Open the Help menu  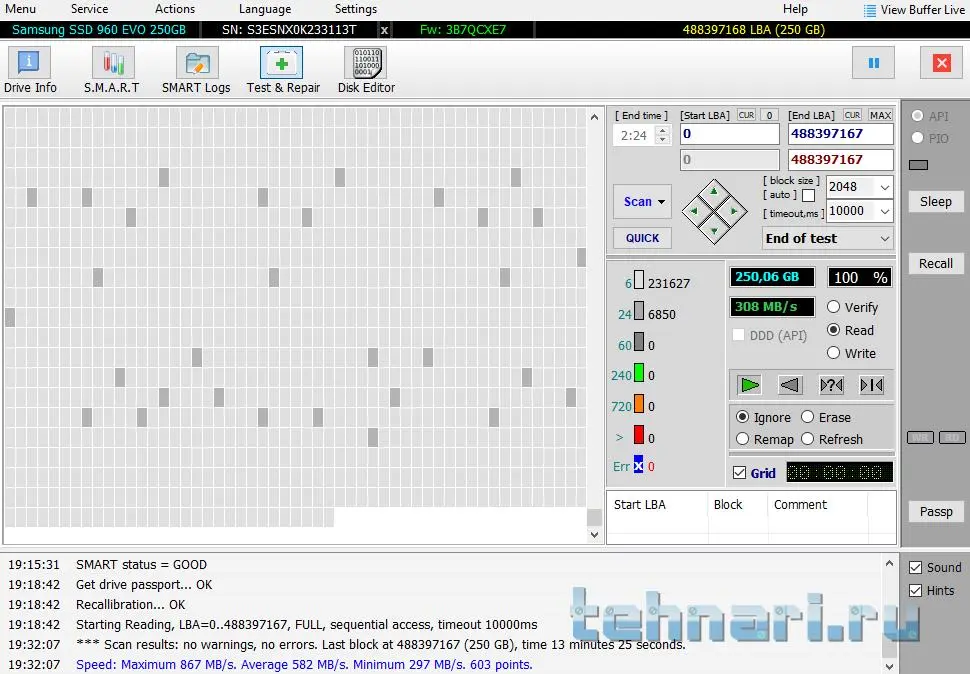point(795,9)
